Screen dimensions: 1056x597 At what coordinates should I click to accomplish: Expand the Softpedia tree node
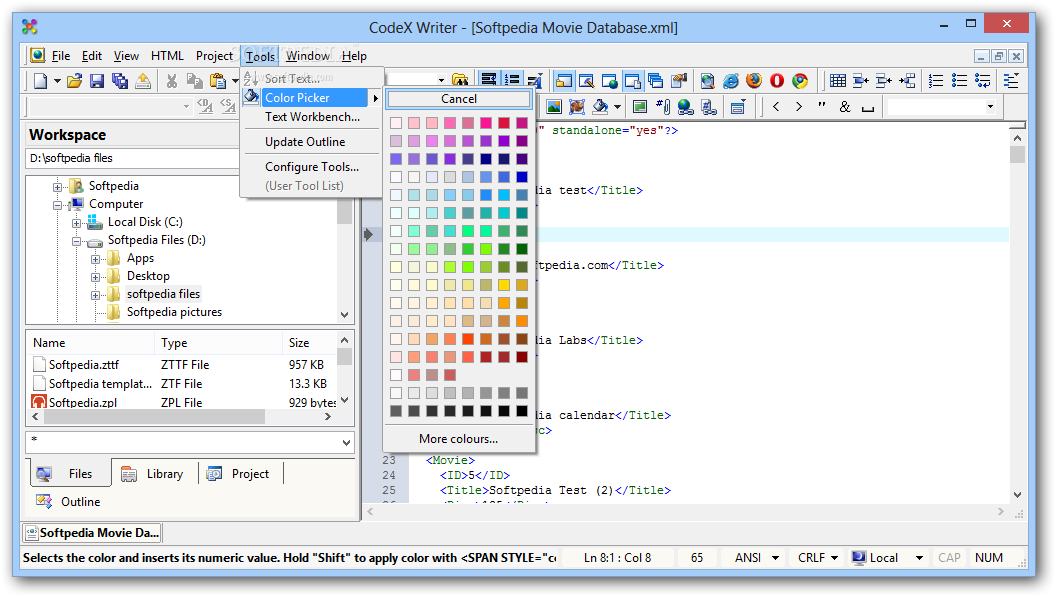[57, 187]
